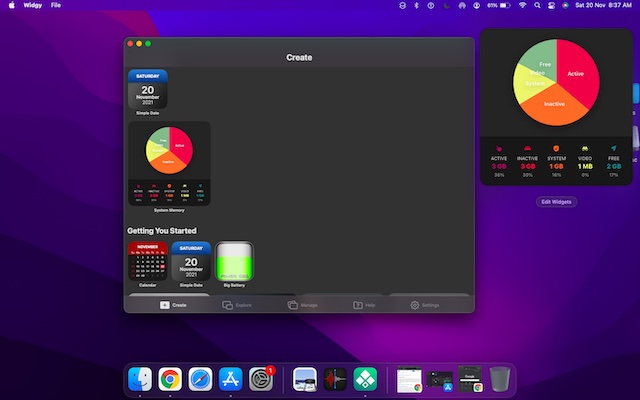Click the Do Not Disturb moon icon
This screenshot has width=640, height=400.
point(447,5)
